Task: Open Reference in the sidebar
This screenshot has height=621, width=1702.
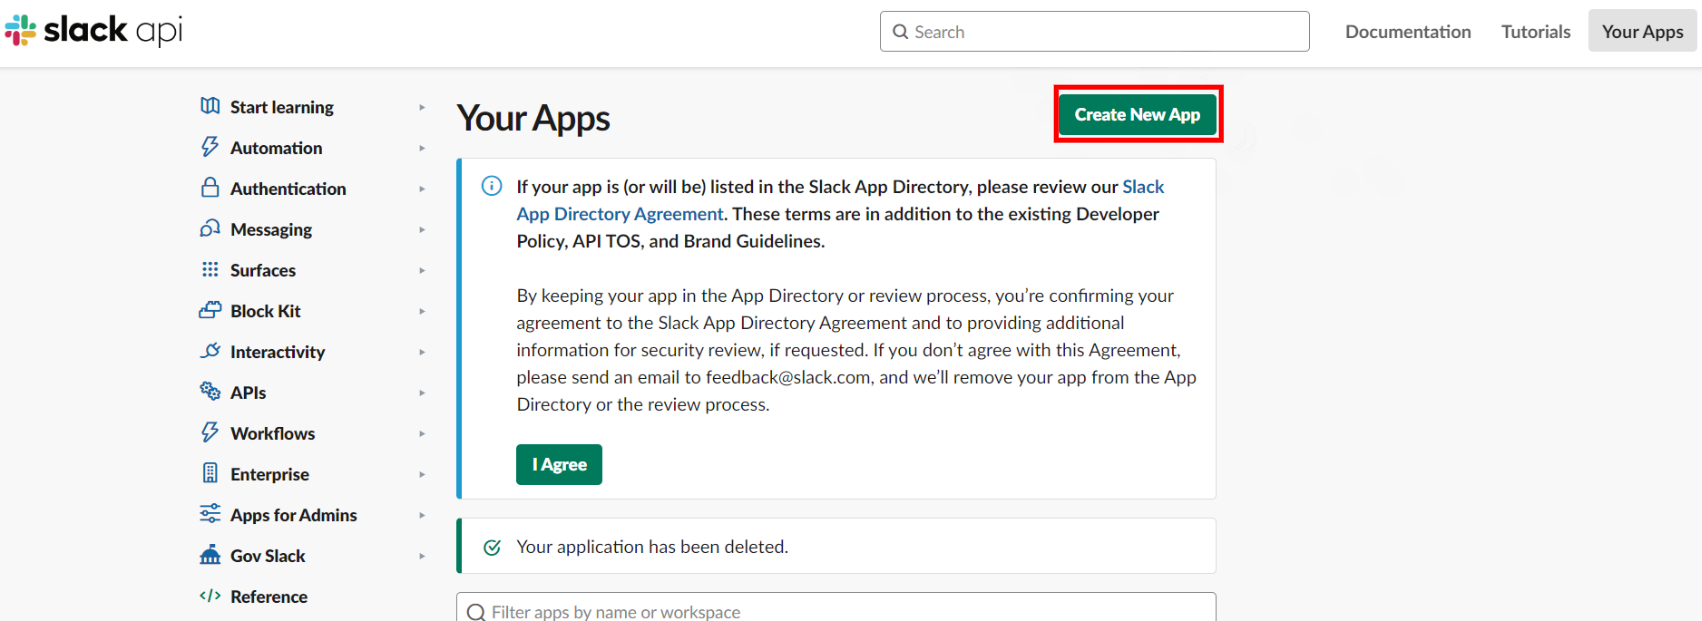Action: 269,597
